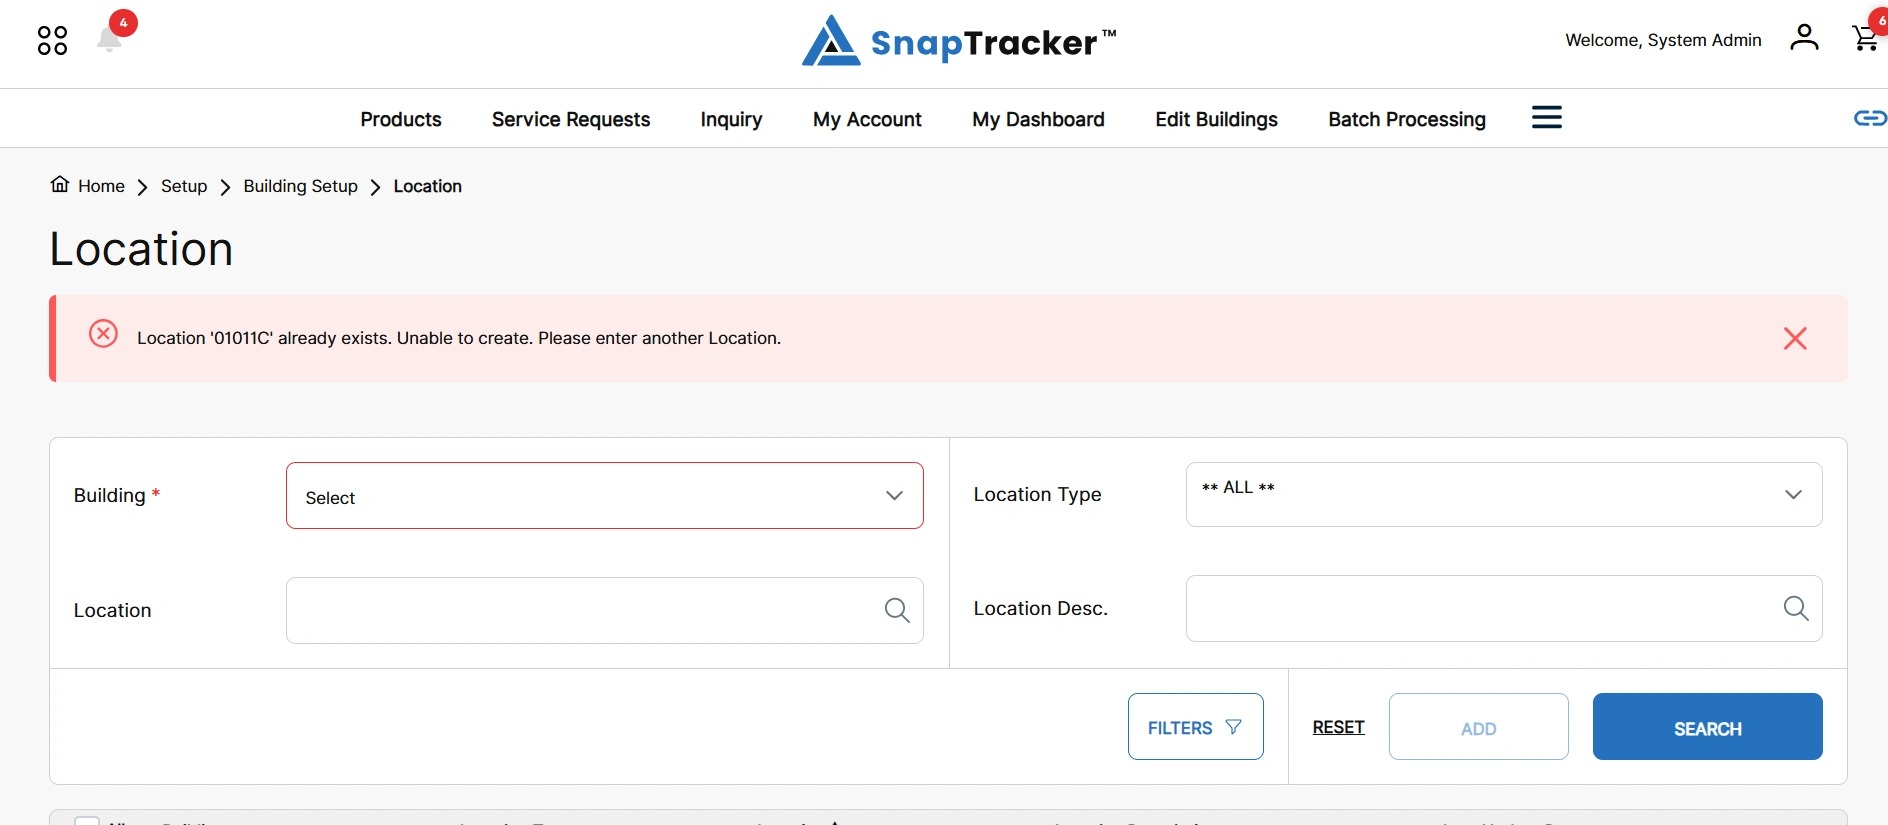Image resolution: width=1888 pixels, height=825 pixels.
Task: Click the Location Desc. search magnifier
Action: (x=1796, y=608)
